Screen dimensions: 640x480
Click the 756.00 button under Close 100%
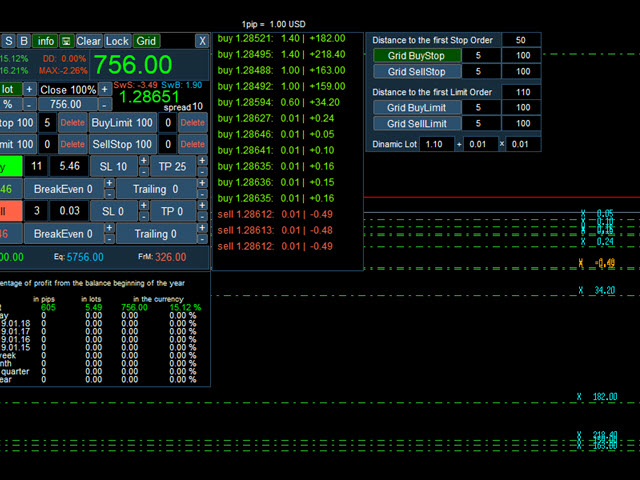click(x=68, y=104)
